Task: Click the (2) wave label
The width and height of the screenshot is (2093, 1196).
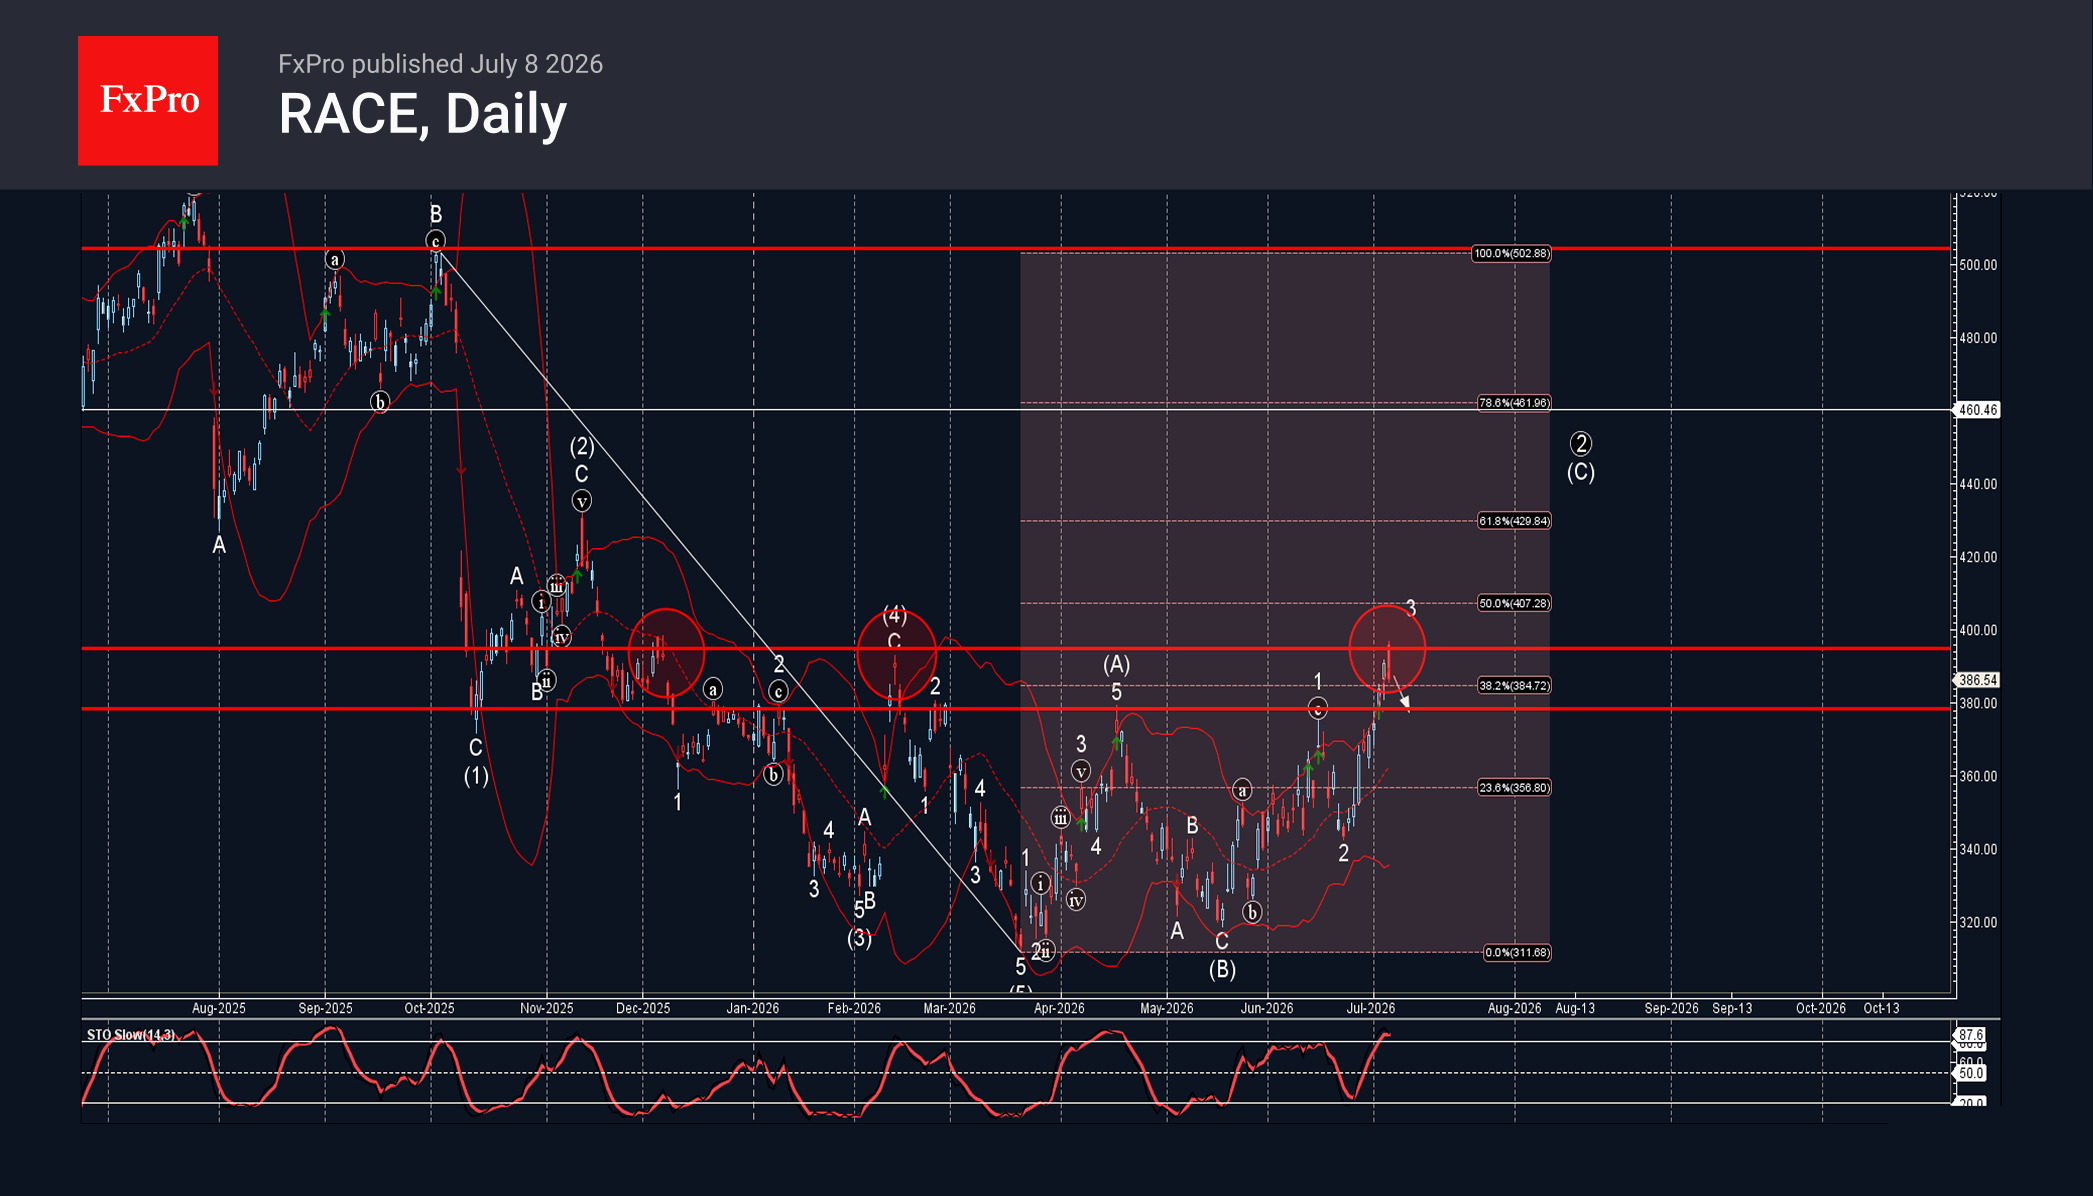Action: 582,446
